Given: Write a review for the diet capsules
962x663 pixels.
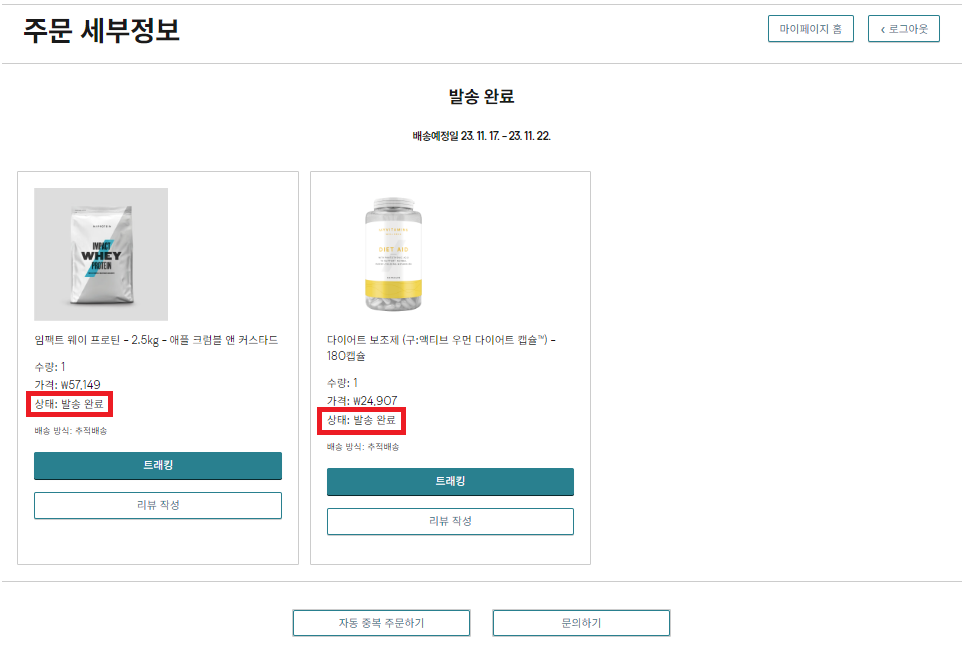Looking at the screenshot, I should tap(450, 521).
